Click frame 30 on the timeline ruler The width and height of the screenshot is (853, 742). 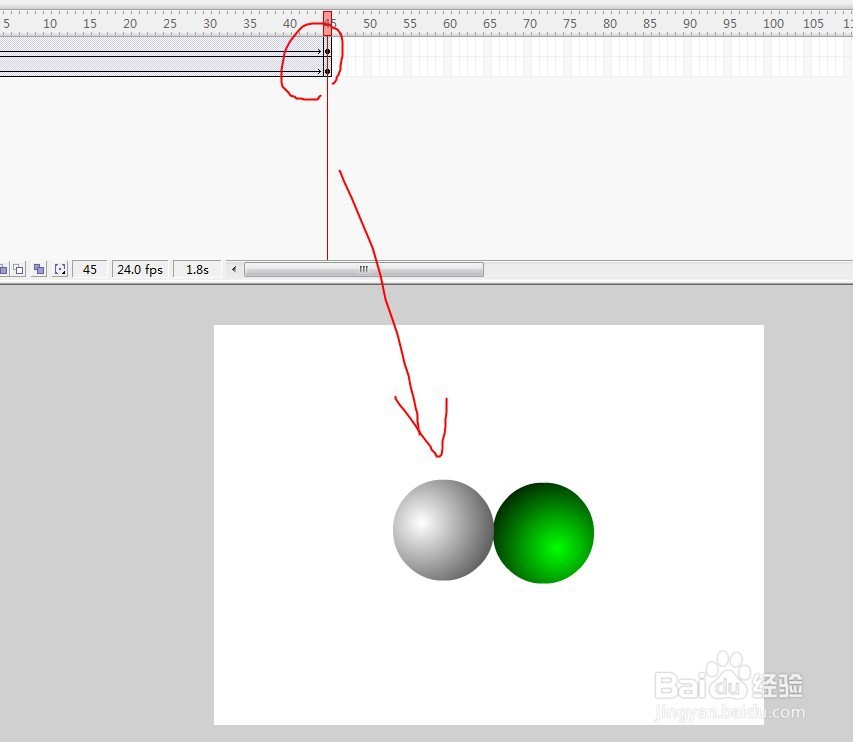[210, 23]
